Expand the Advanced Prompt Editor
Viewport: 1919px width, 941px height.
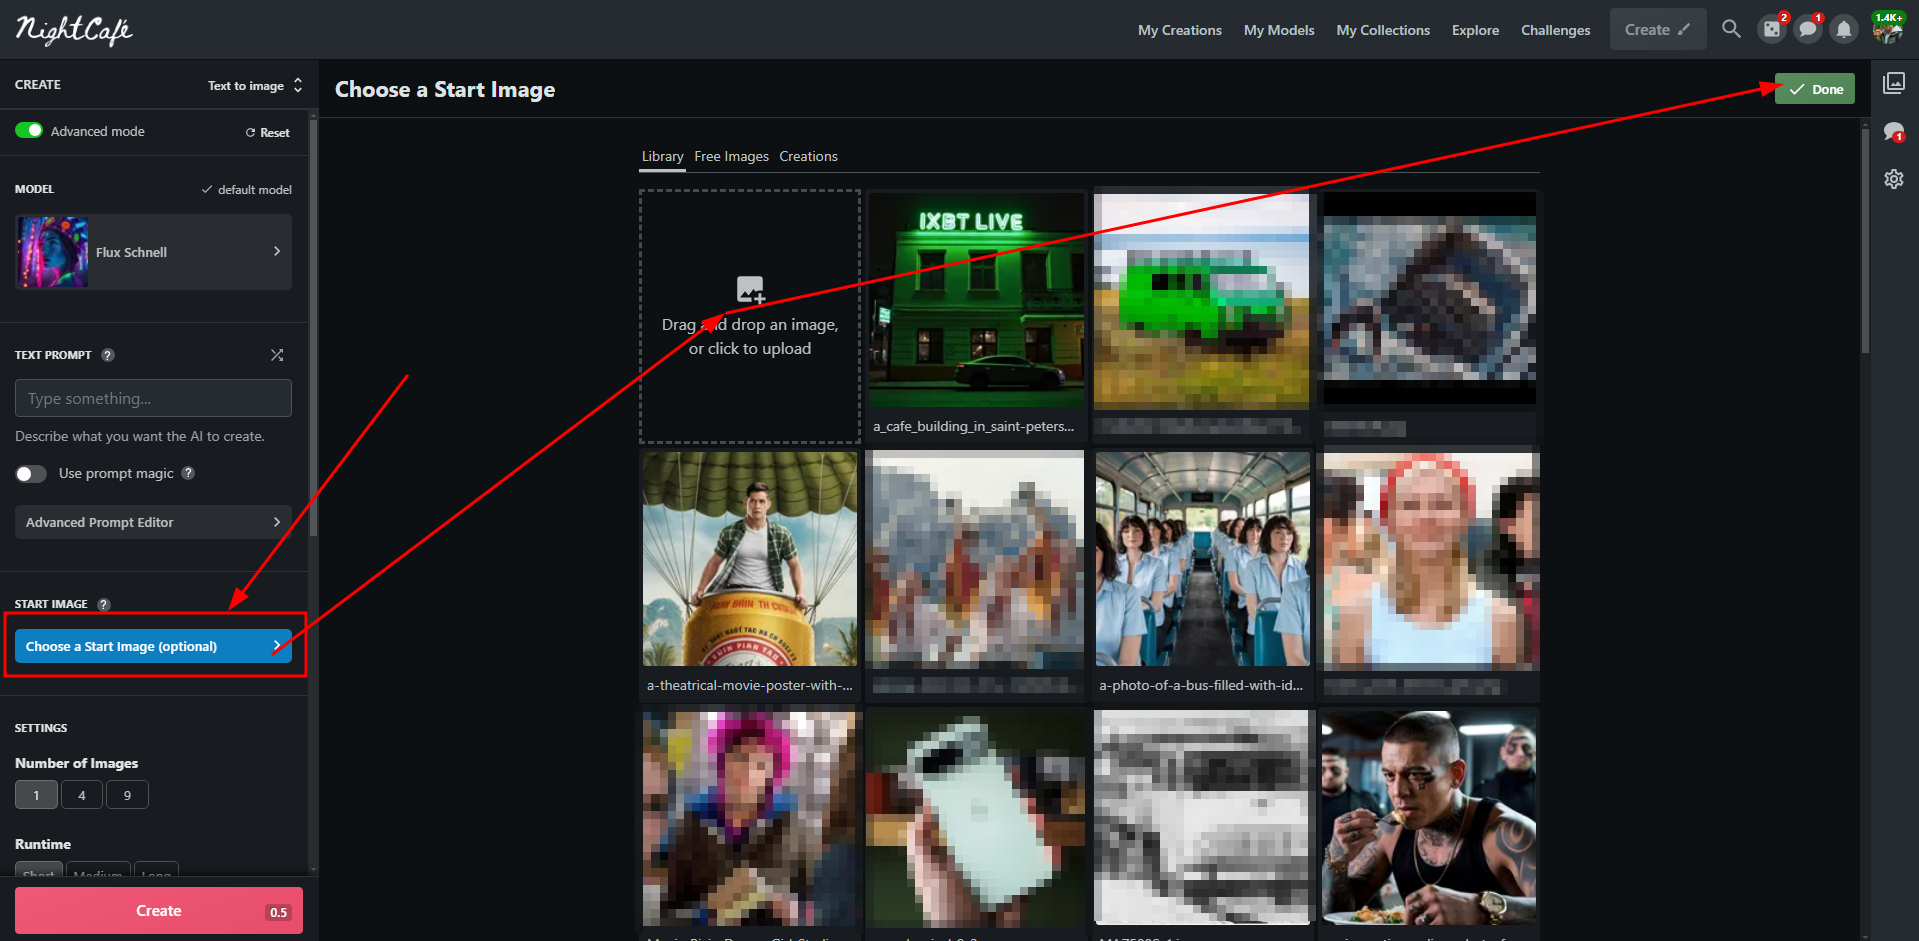153,522
